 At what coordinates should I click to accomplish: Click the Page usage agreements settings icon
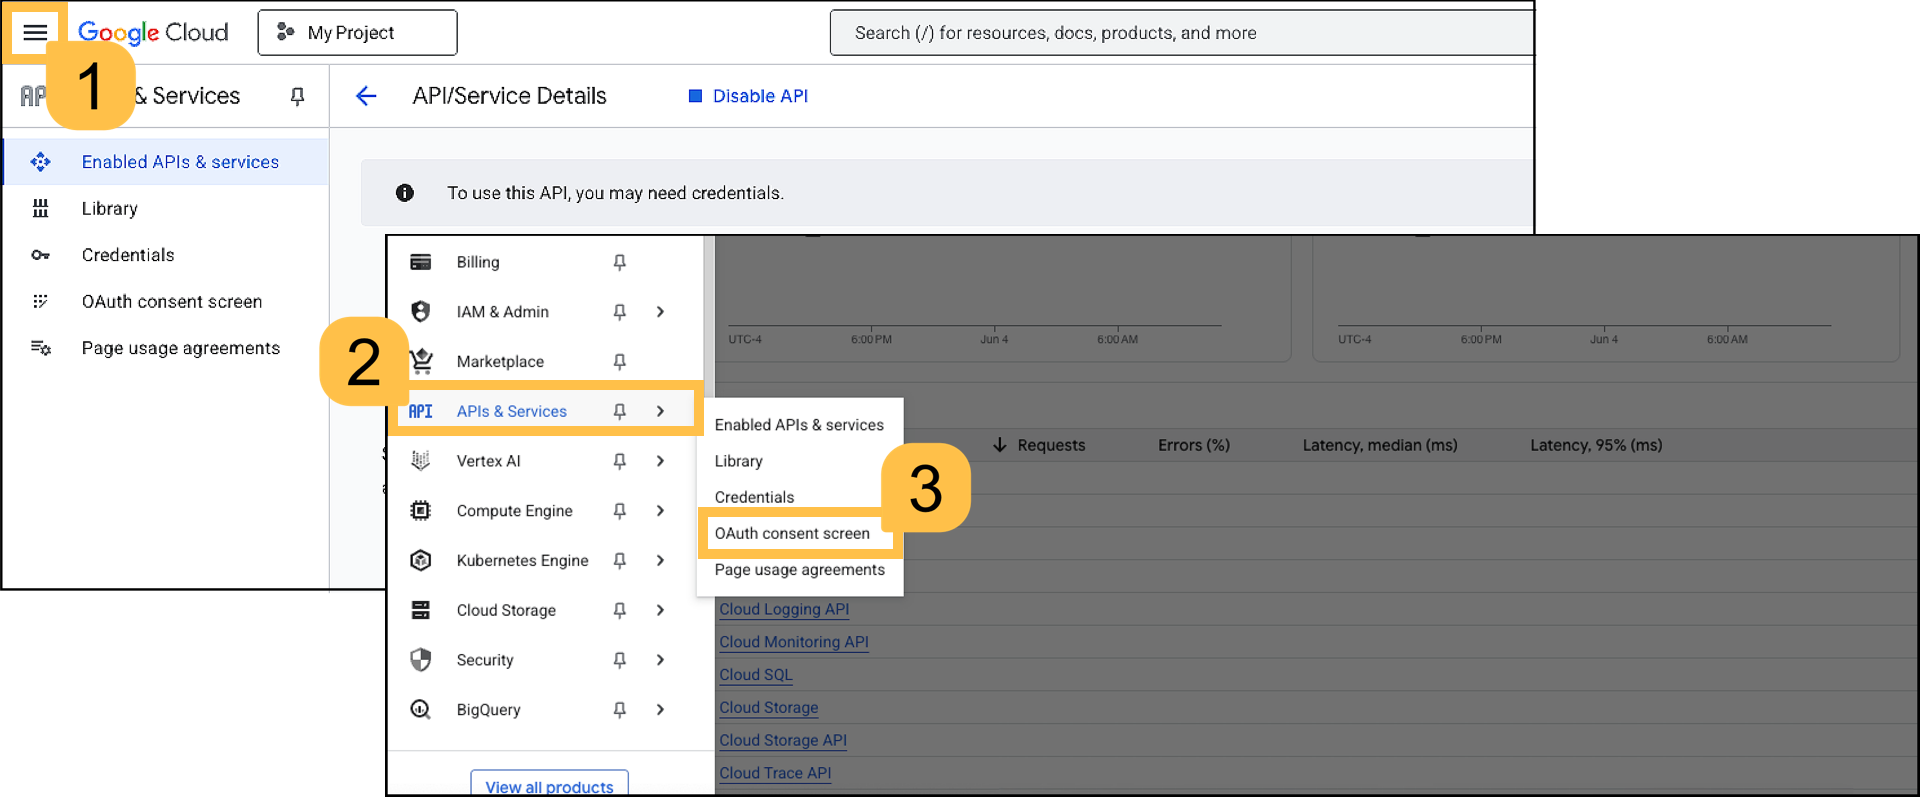pyautogui.click(x=40, y=348)
